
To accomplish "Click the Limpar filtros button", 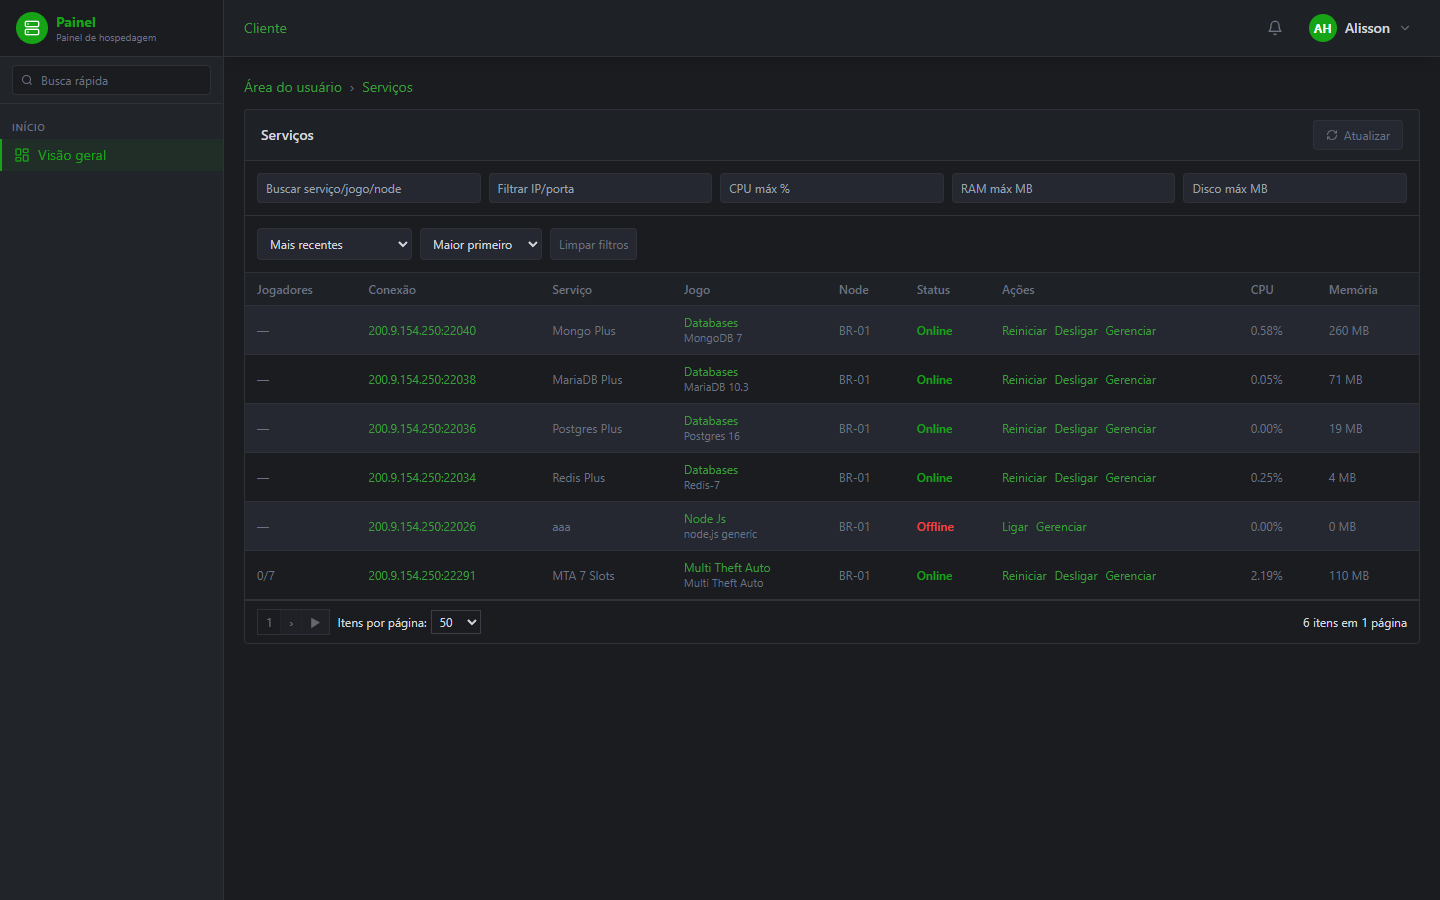I will pos(593,244).
